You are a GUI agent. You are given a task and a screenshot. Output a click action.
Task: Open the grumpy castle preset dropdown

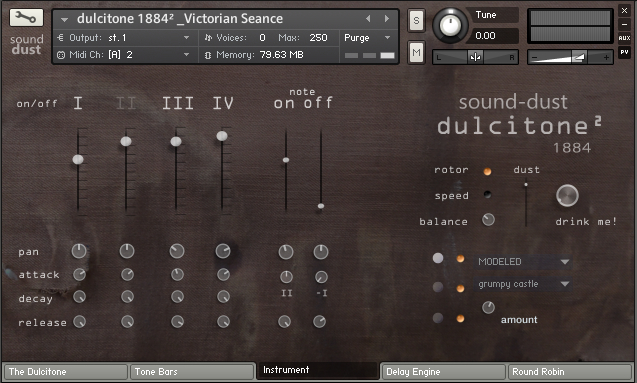pos(524,284)
